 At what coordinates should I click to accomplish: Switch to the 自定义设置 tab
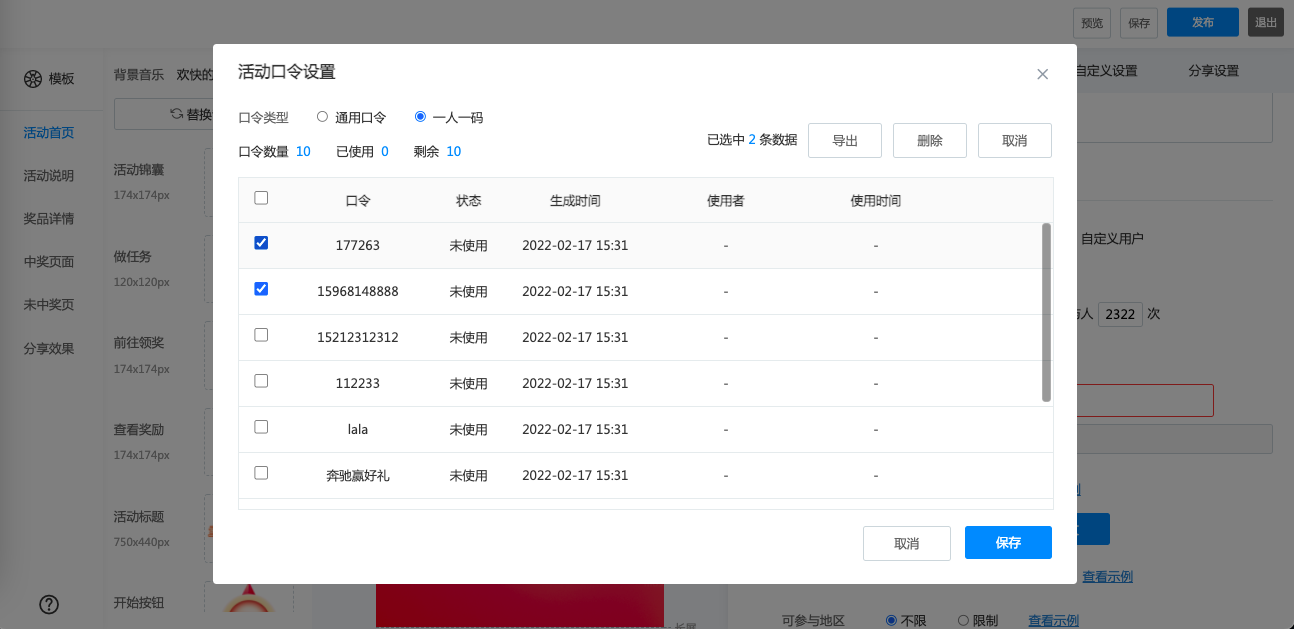[x=1107, y=71]
